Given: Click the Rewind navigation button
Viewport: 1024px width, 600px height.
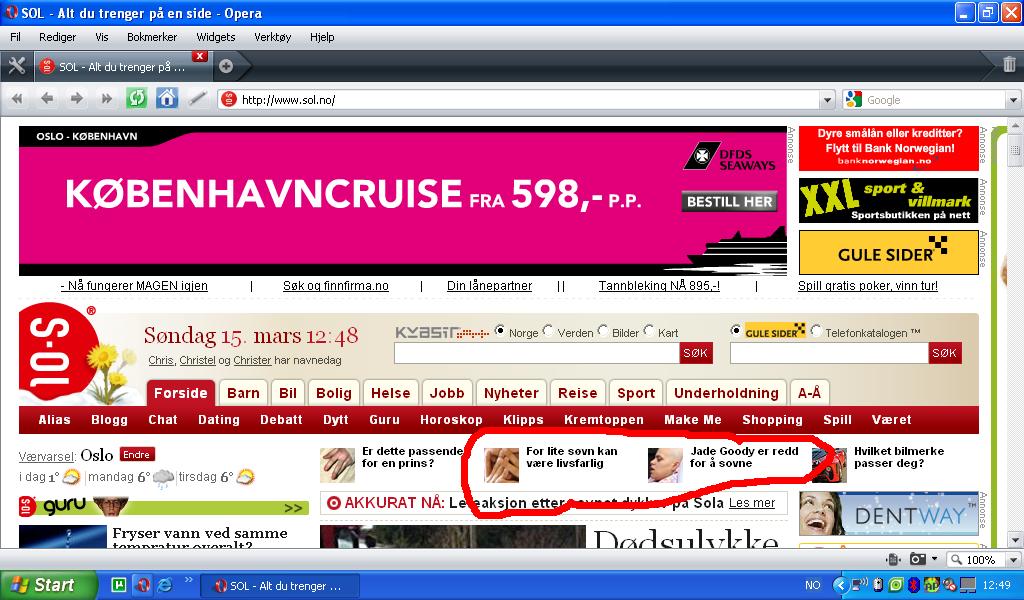Looking at the screenshot, I should click(17, 99).
